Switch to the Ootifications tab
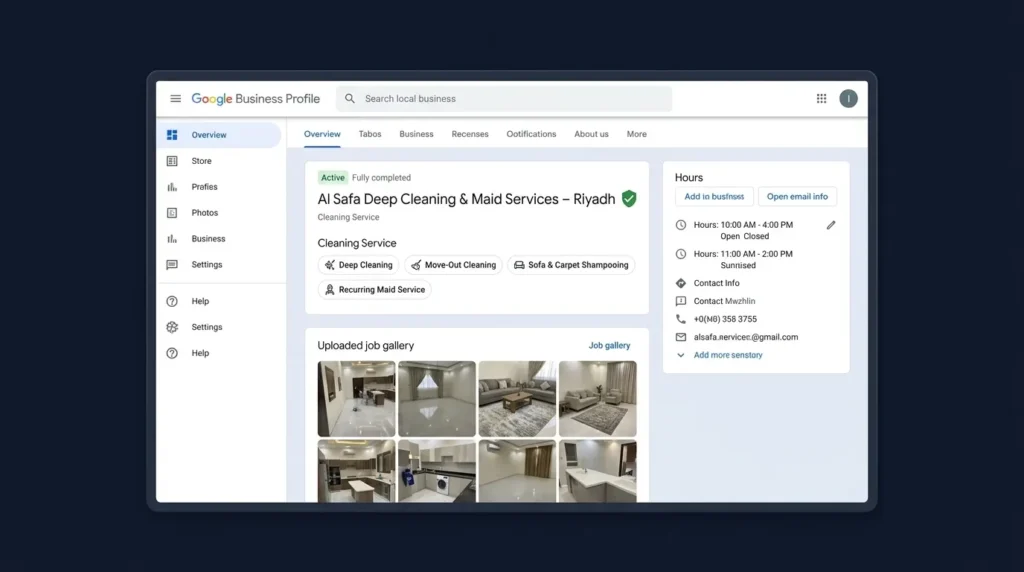 [x=531, y=134]
